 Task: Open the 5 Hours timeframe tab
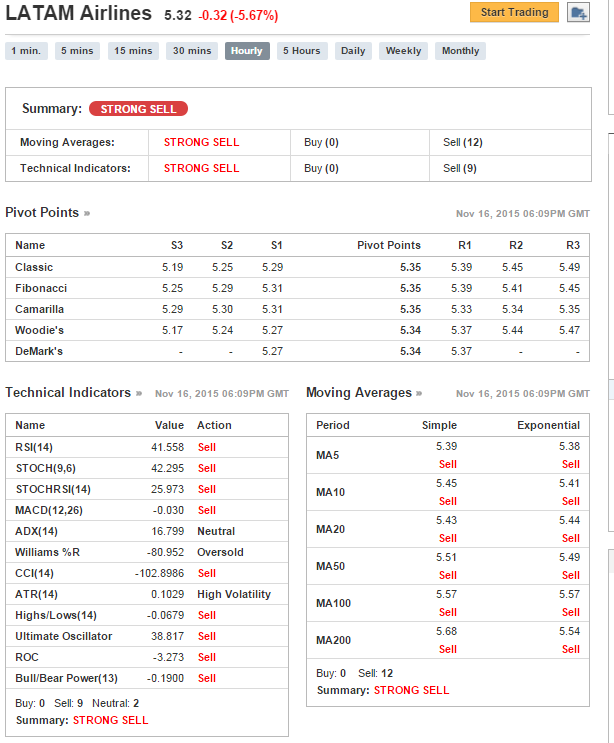[x=301, y=51]
